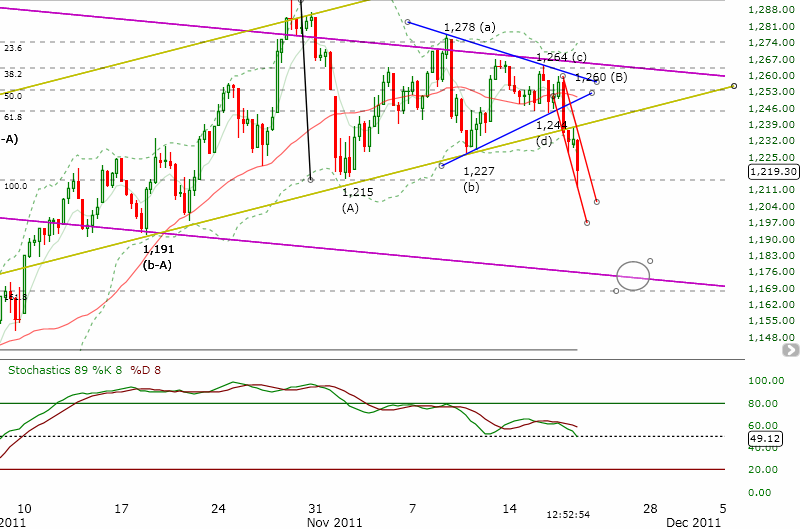
Task: Select the black vertical line's bottom endpoint handle
Action: [311, 180]
